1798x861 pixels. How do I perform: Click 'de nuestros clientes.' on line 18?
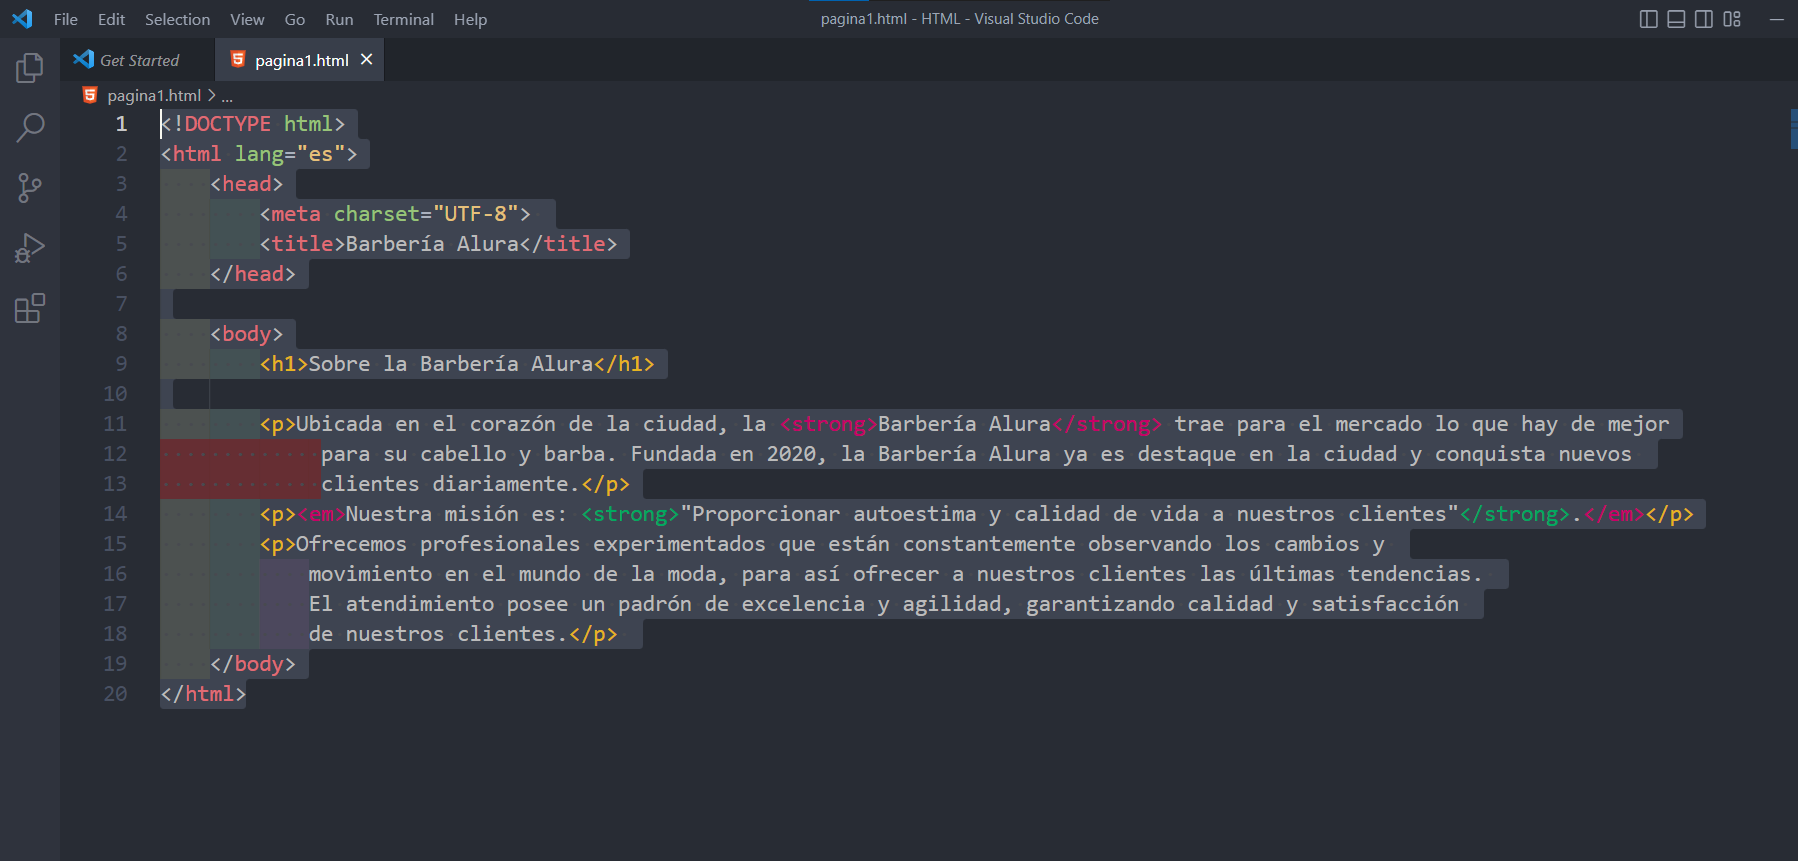tap(438, 634)
